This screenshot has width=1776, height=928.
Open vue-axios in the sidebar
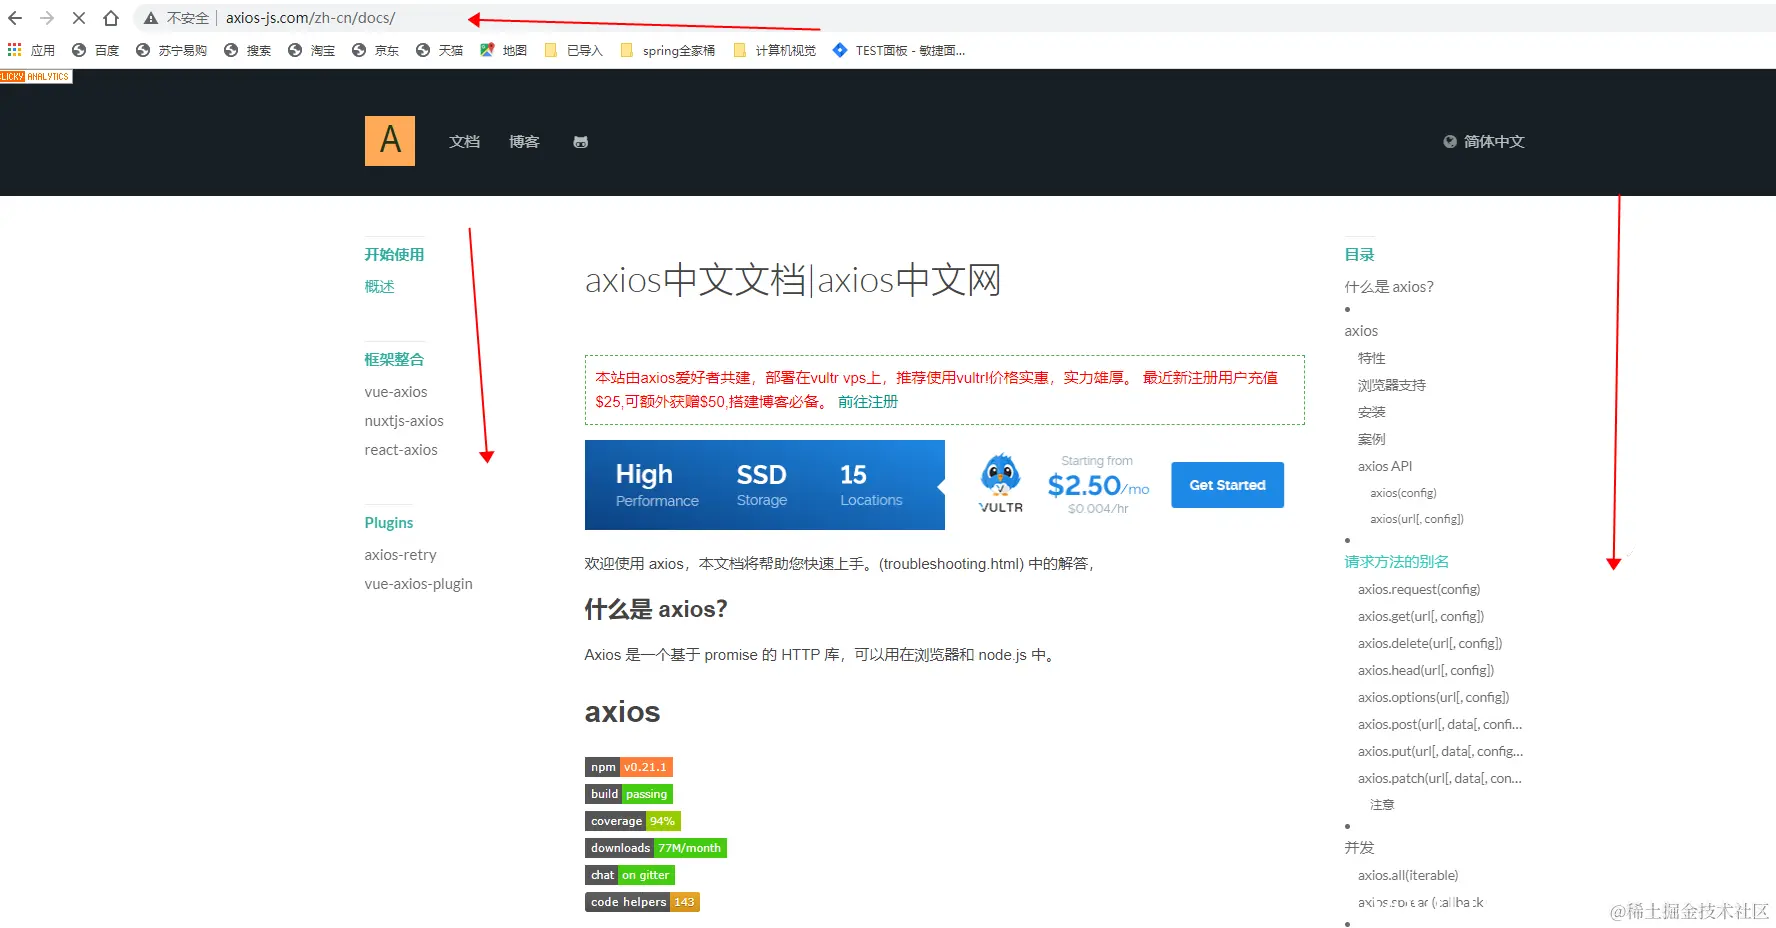[396, 392]
